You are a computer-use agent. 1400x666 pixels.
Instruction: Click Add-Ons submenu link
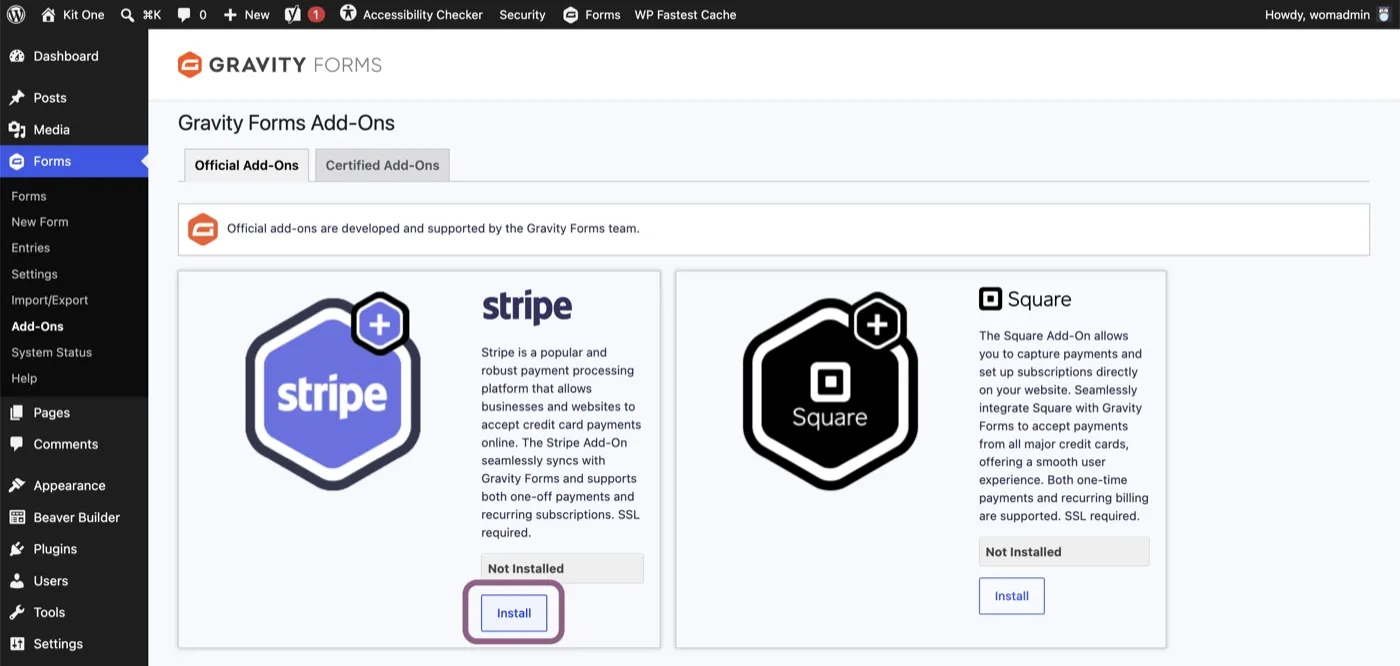[37, 326]
